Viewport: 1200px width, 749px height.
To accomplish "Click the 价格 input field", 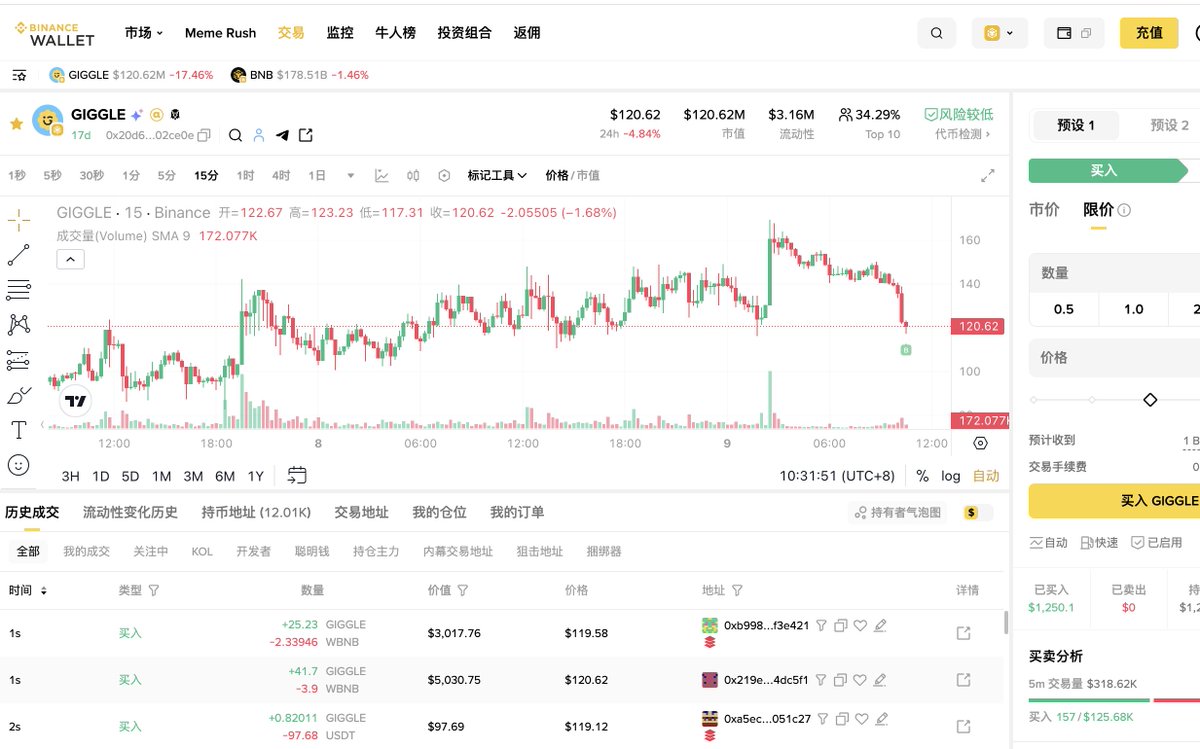I will click(1114, 358).
